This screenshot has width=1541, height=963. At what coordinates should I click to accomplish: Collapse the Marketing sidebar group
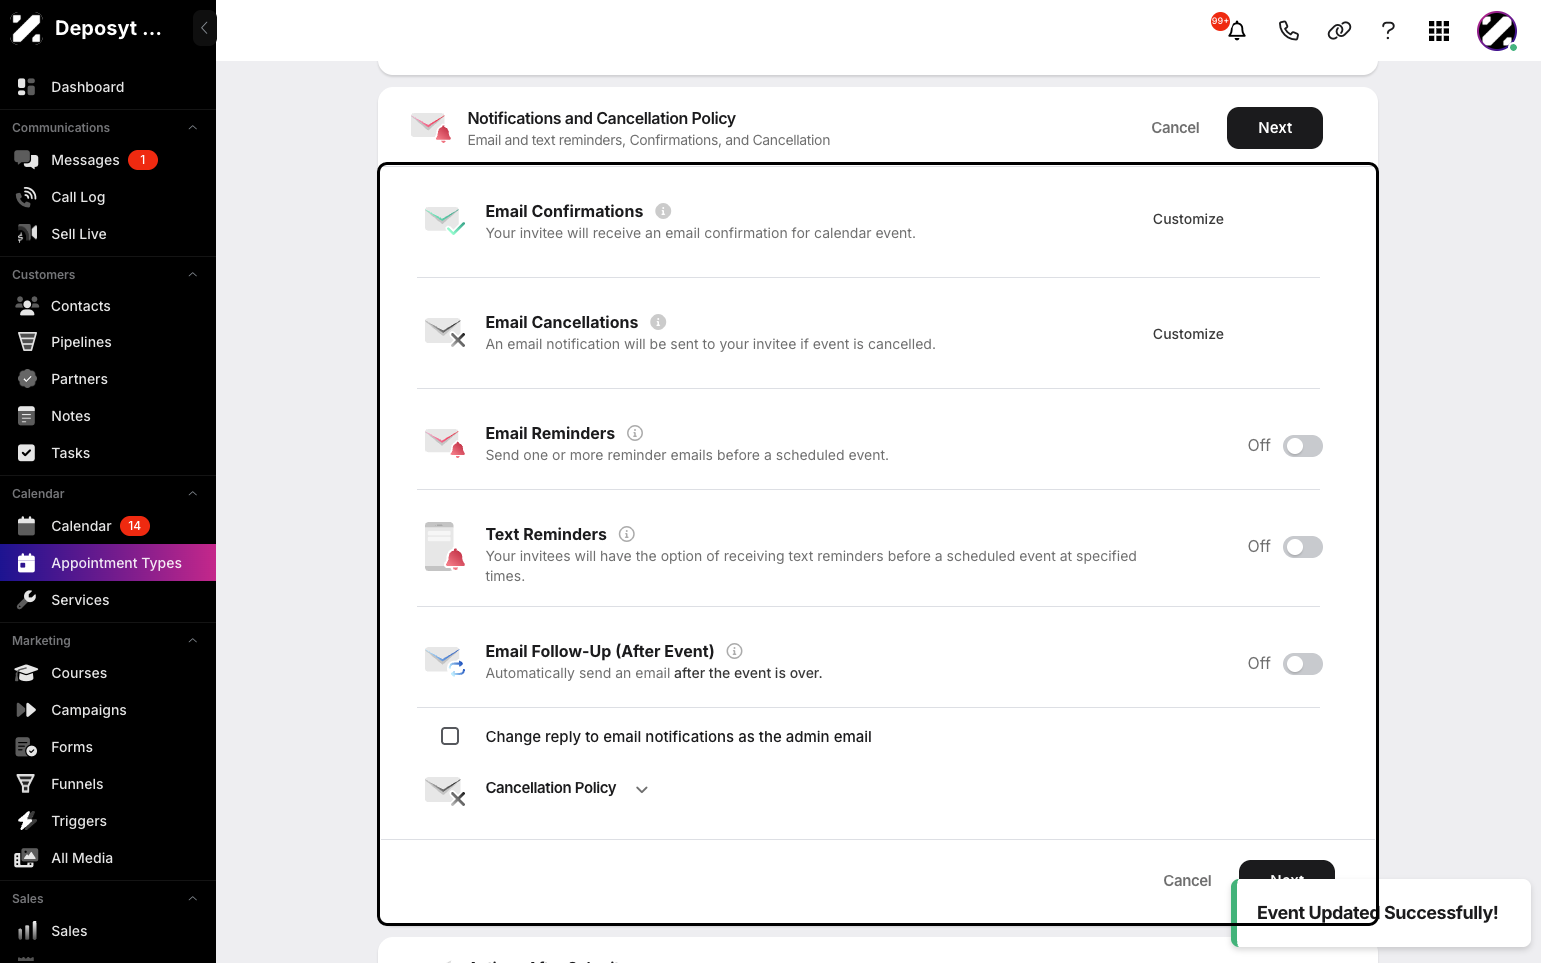click(193, 641)
